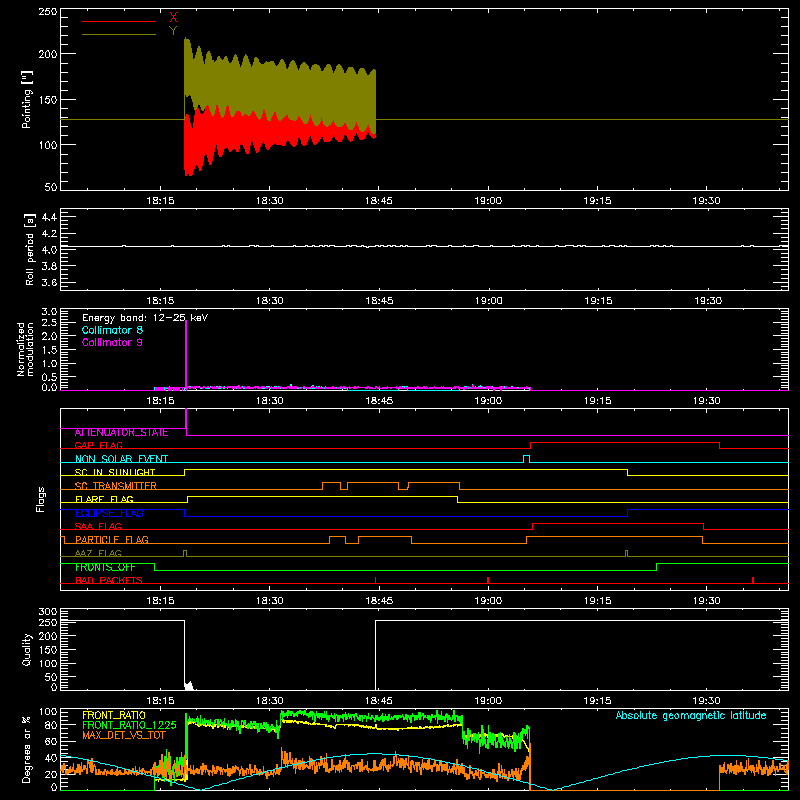Viewport: 800px width, 800px height.
Task: Select the olive Y legend label
Action: point(173,31)
